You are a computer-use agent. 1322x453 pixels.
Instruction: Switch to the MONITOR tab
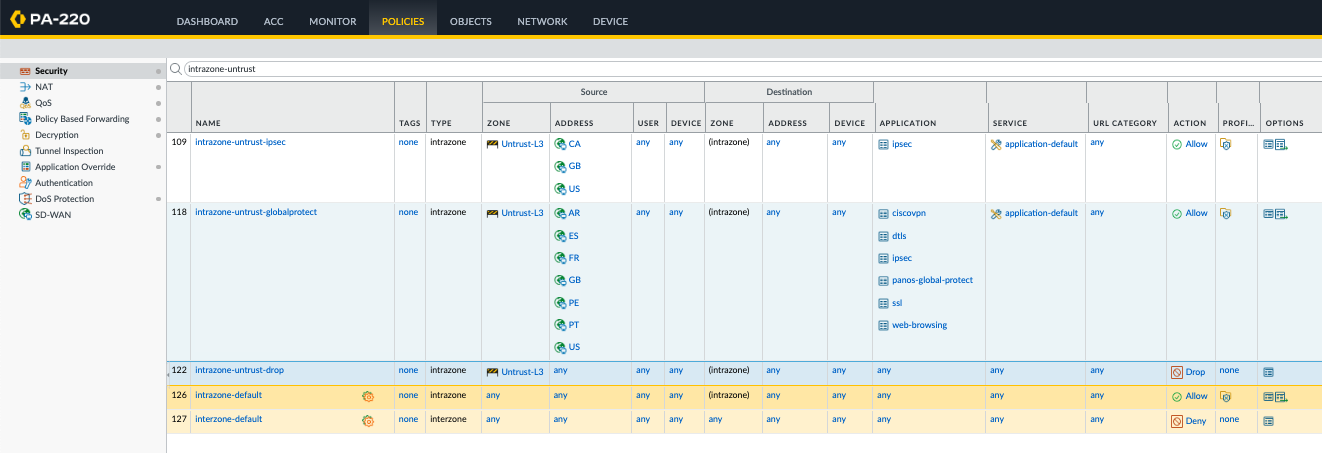point(332,21)
